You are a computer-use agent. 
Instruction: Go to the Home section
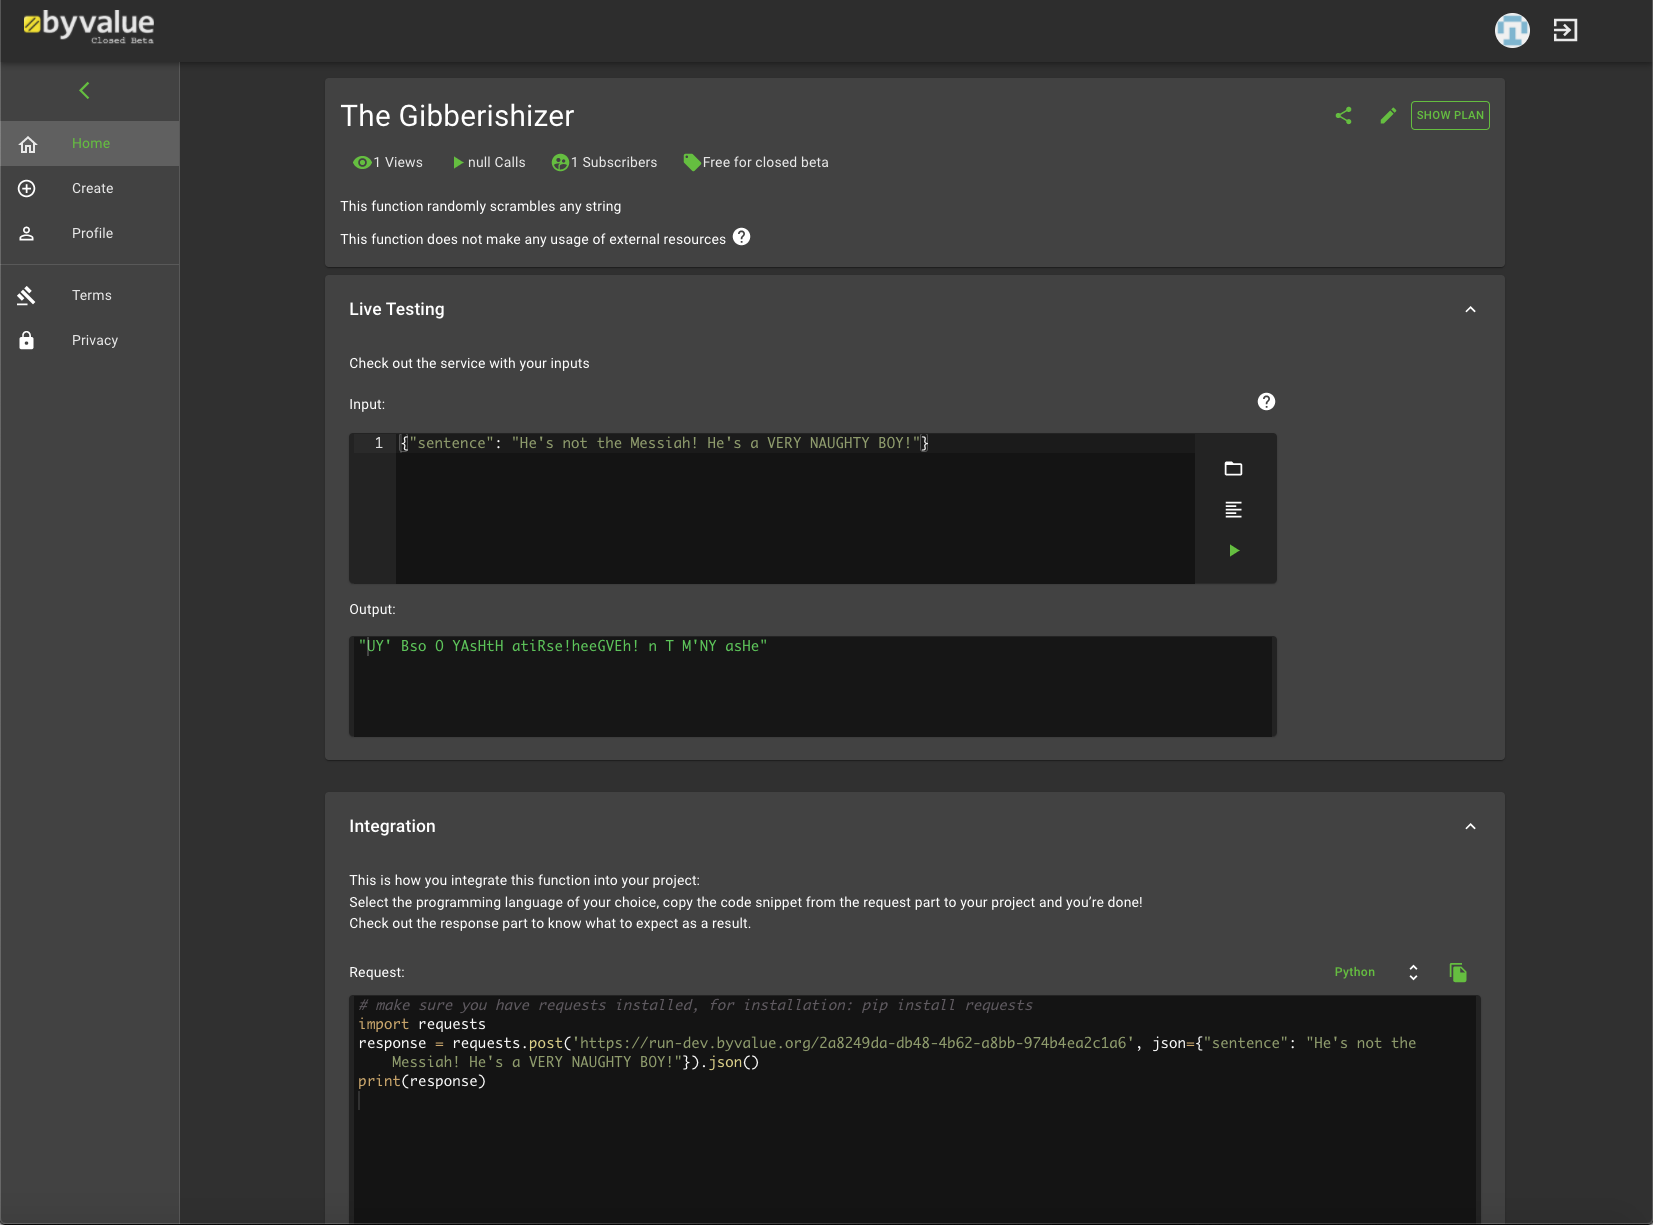pyautogui.click(x=90, y=143)
